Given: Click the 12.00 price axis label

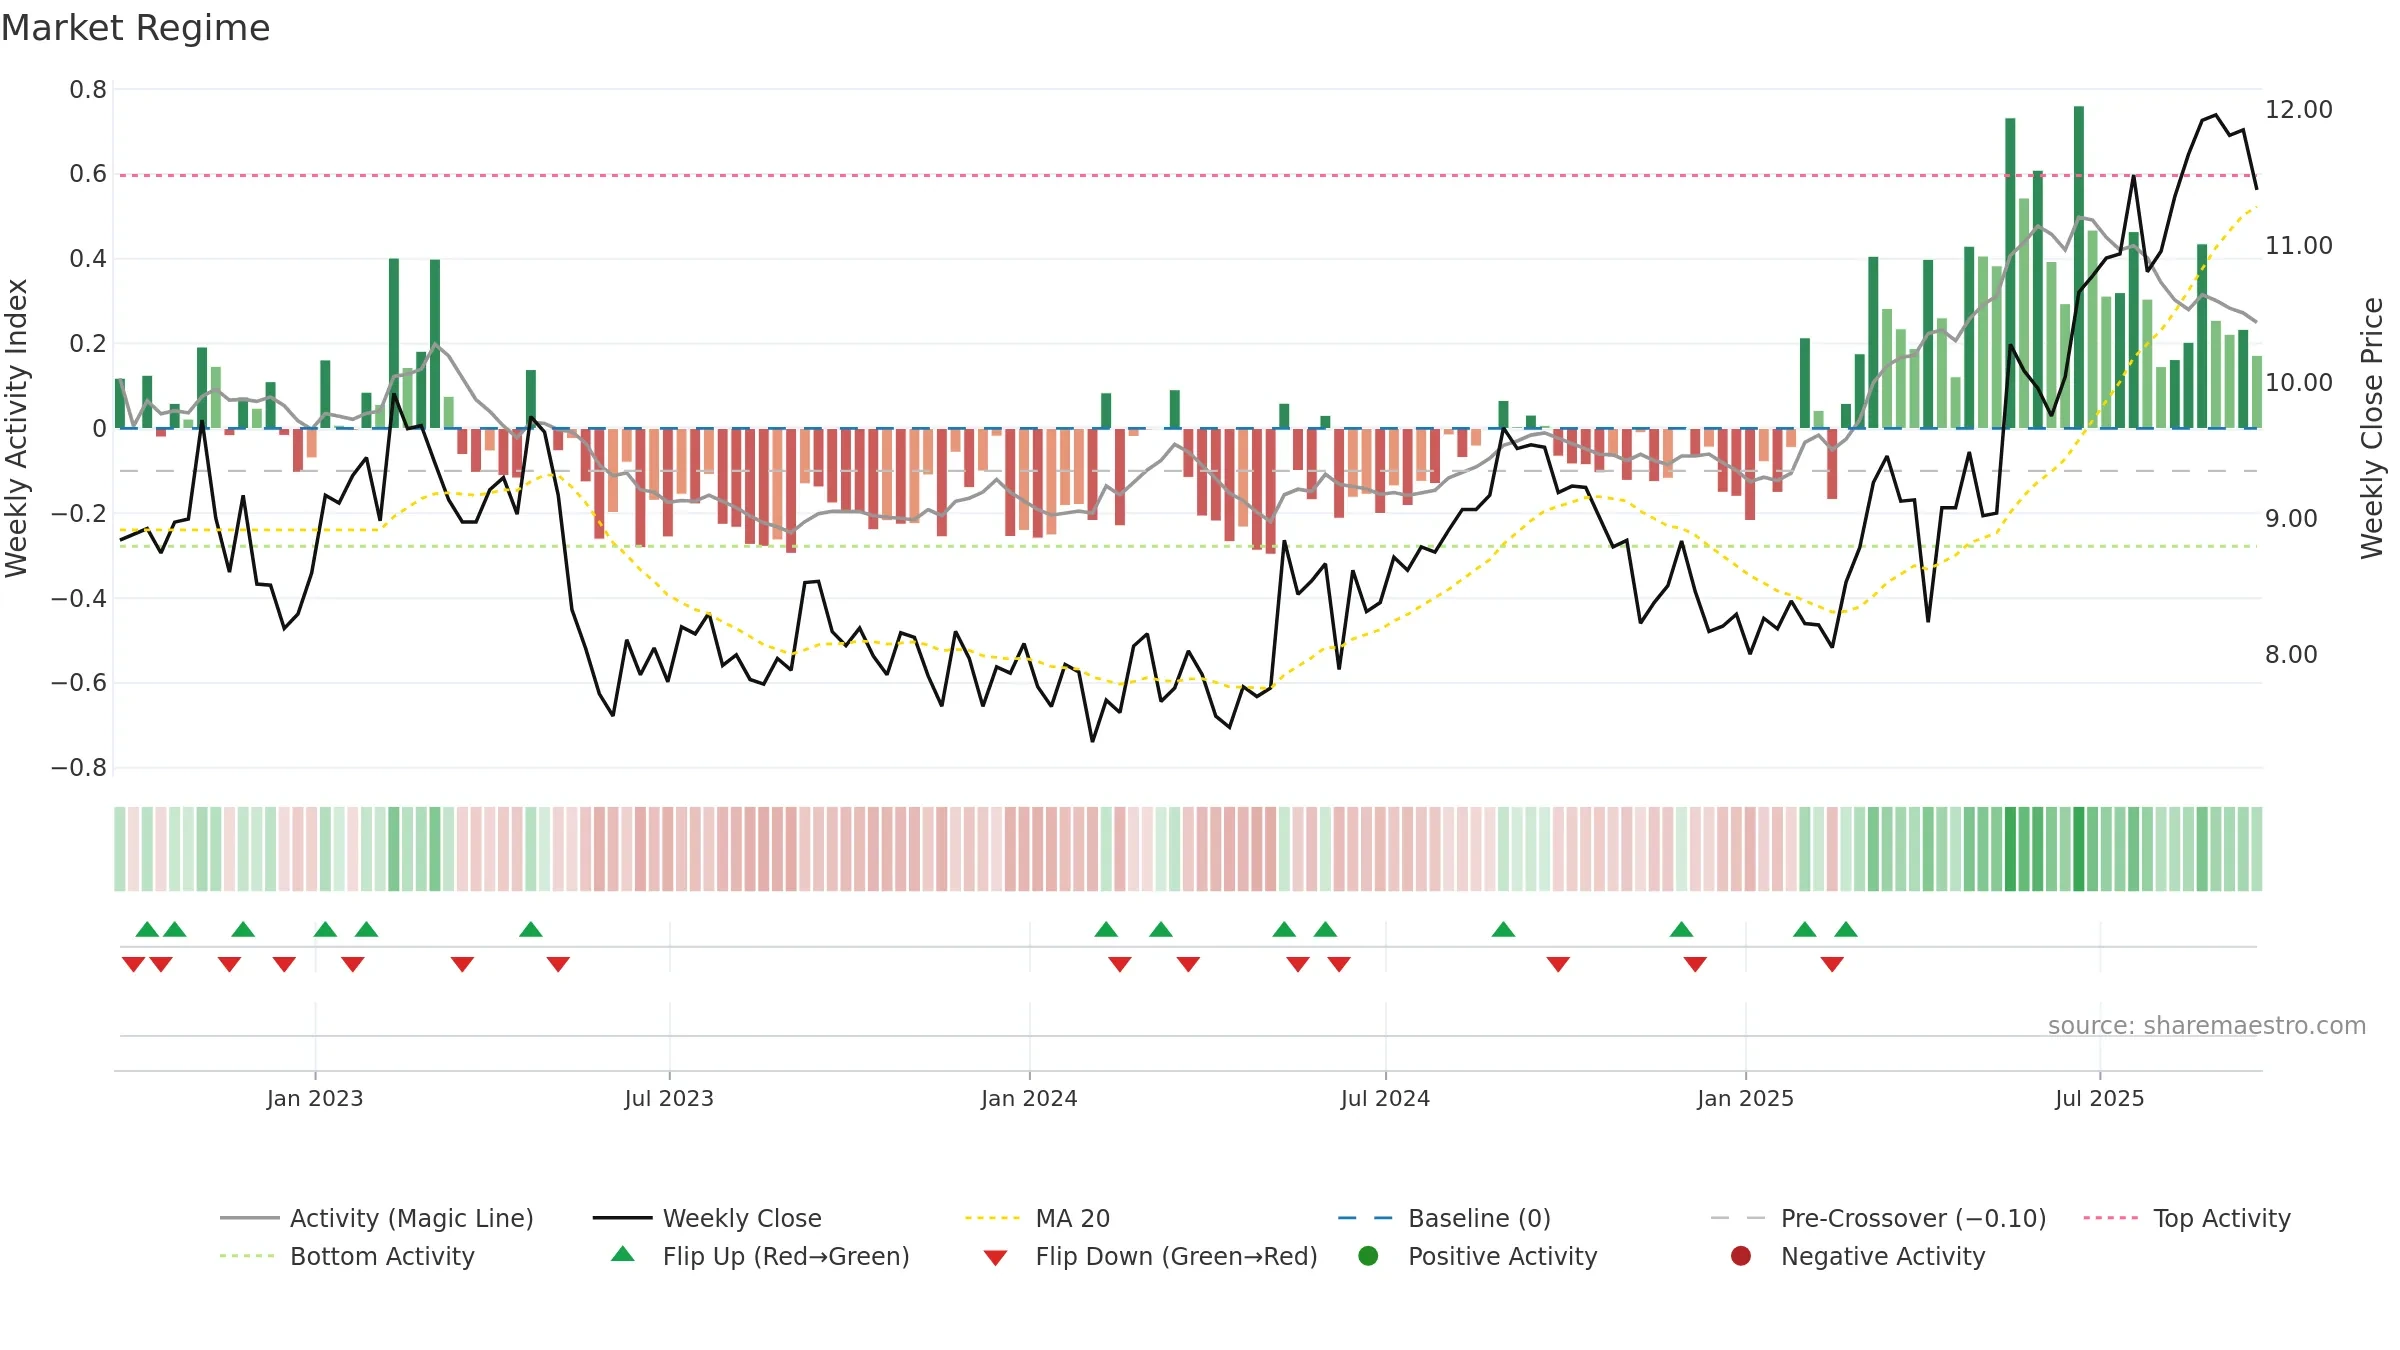Looking at the screenshot, I should click(2298, 110).
